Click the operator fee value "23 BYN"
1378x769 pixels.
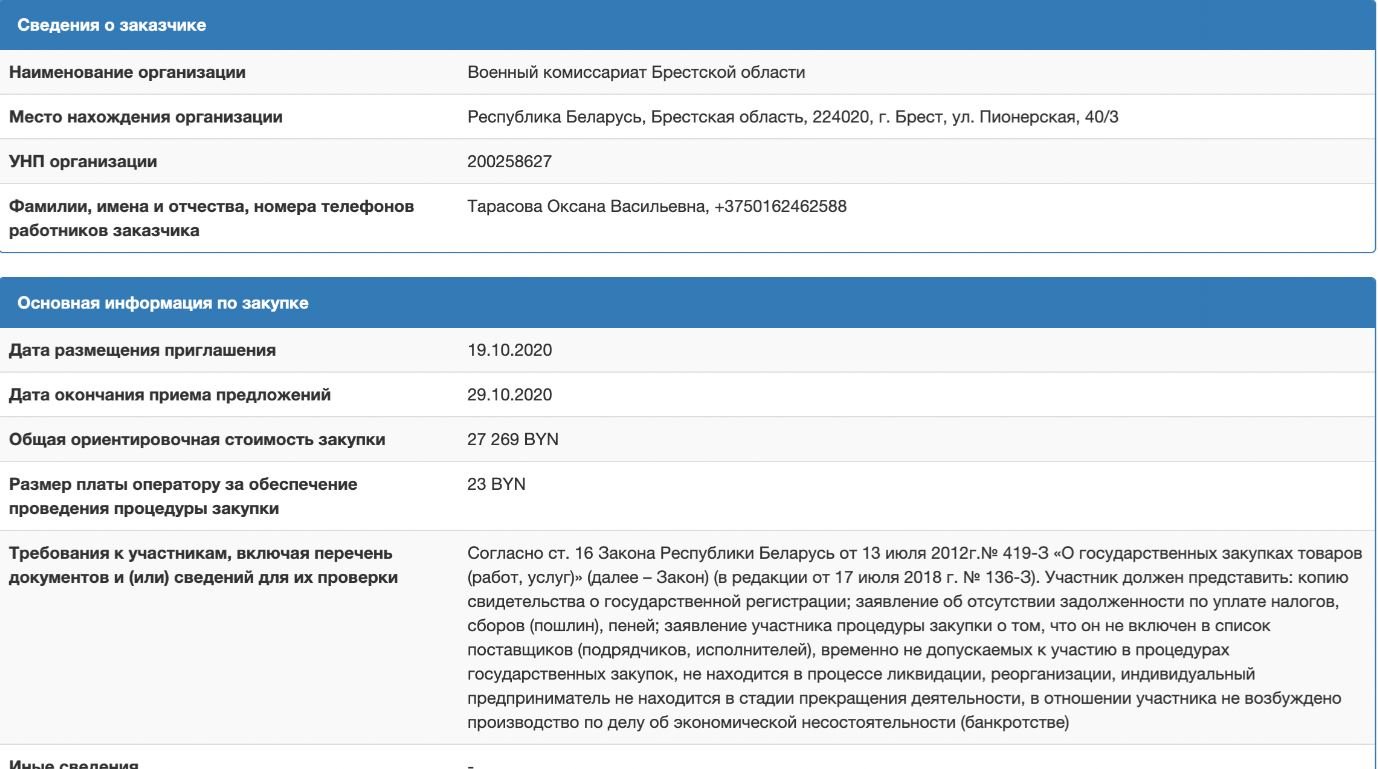point(496,485)
